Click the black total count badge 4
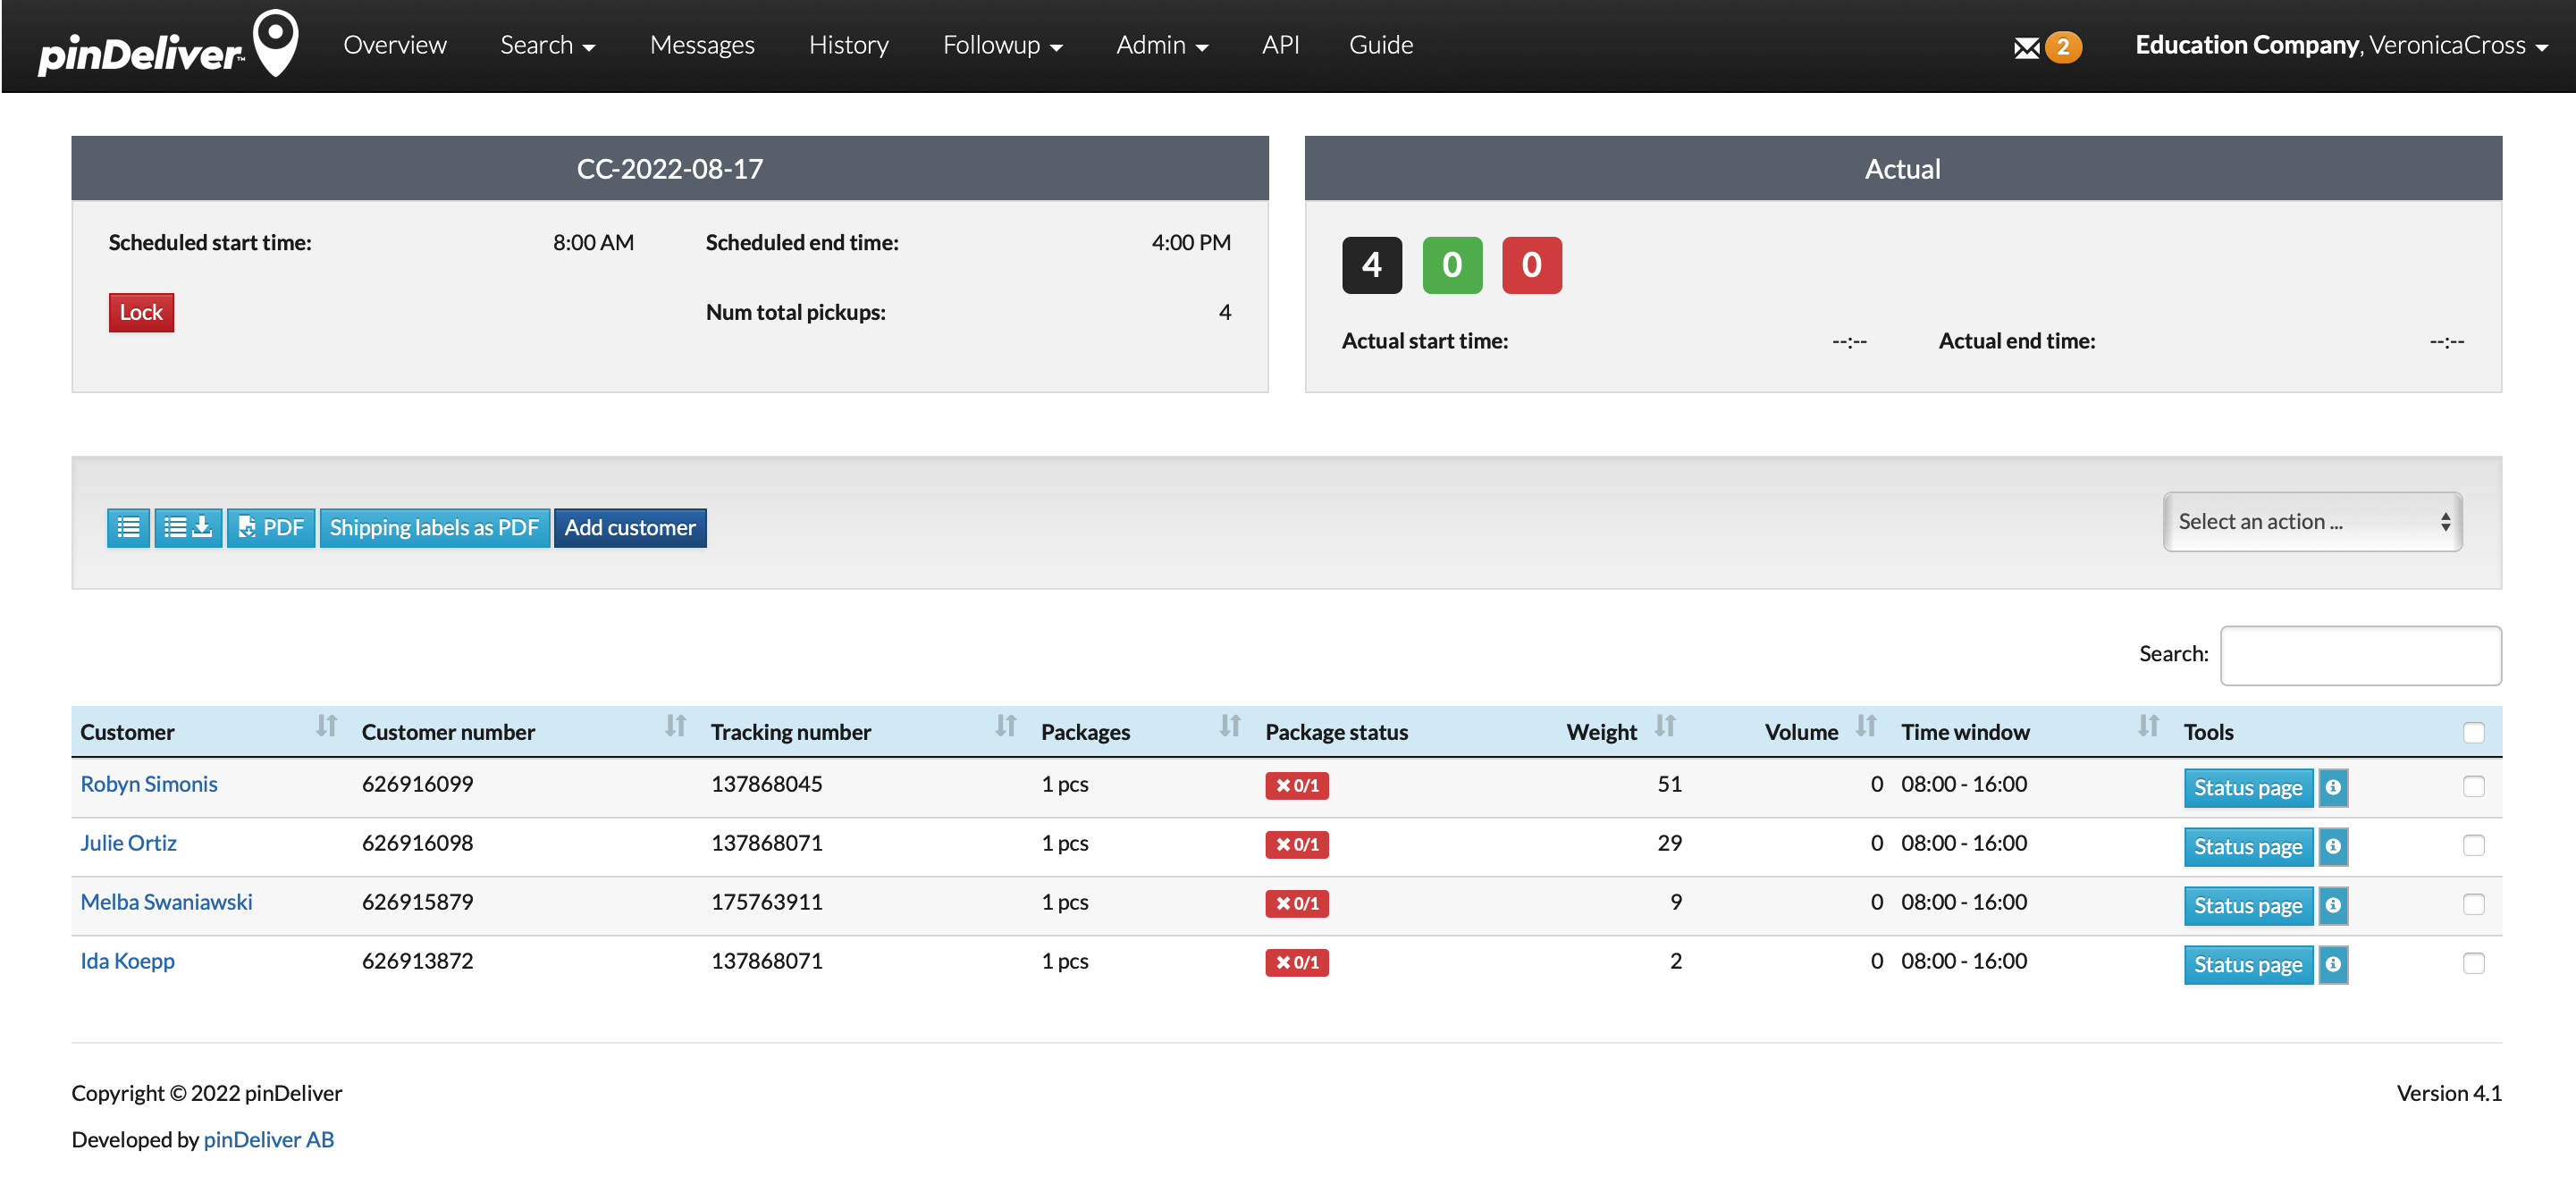The width and height of the screenshot is (2576, 1201). [1371, 265]
